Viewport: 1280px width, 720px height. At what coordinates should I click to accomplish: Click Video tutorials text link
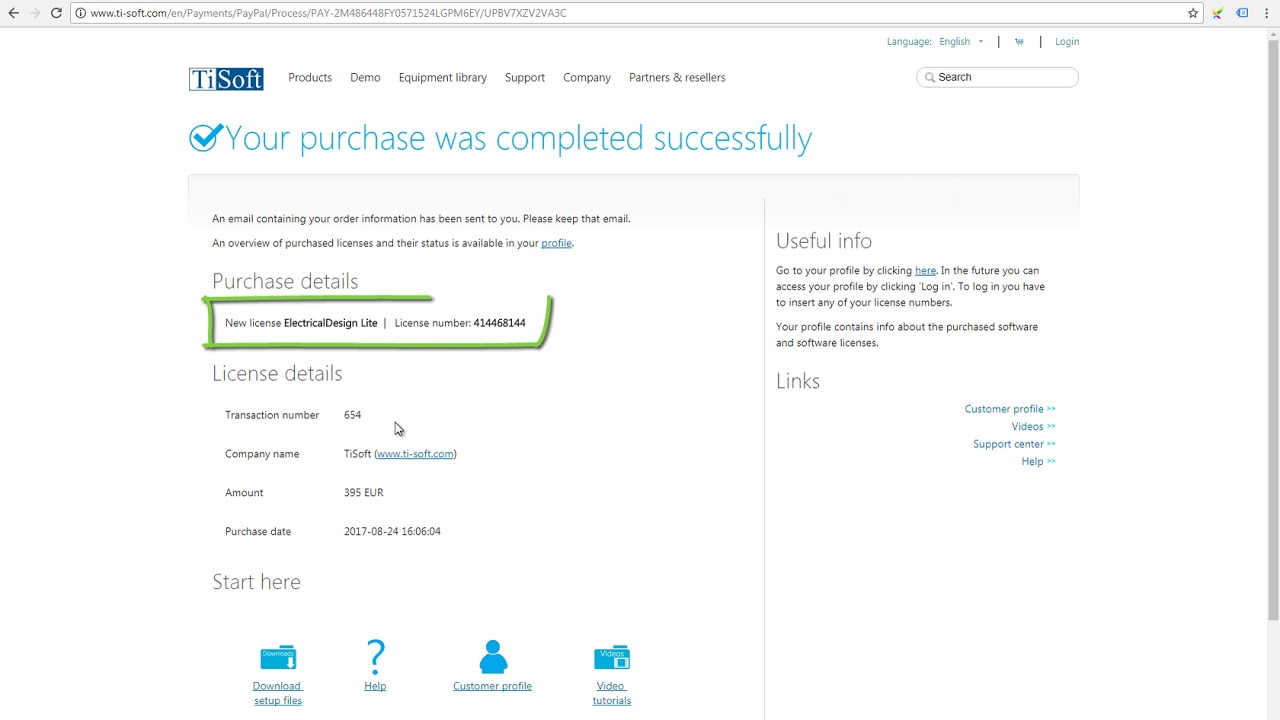(x=611, y=693)
